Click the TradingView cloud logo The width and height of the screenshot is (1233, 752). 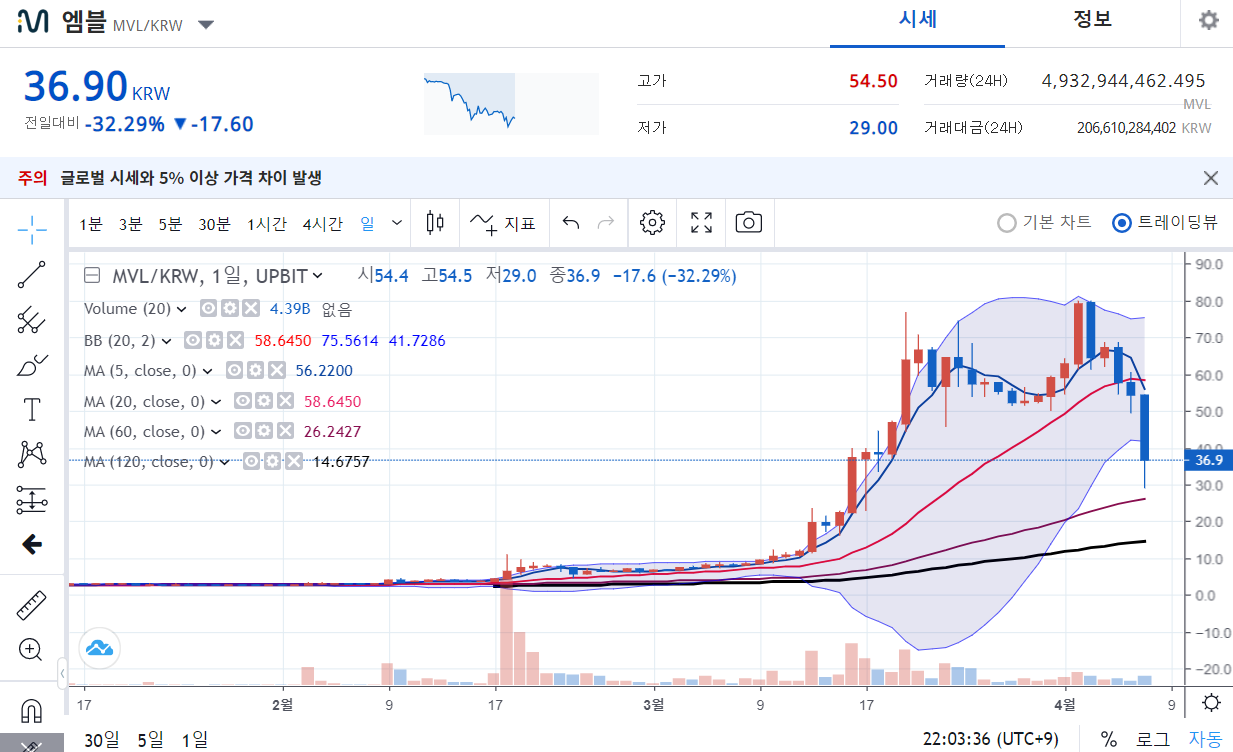tap(100, 648)
